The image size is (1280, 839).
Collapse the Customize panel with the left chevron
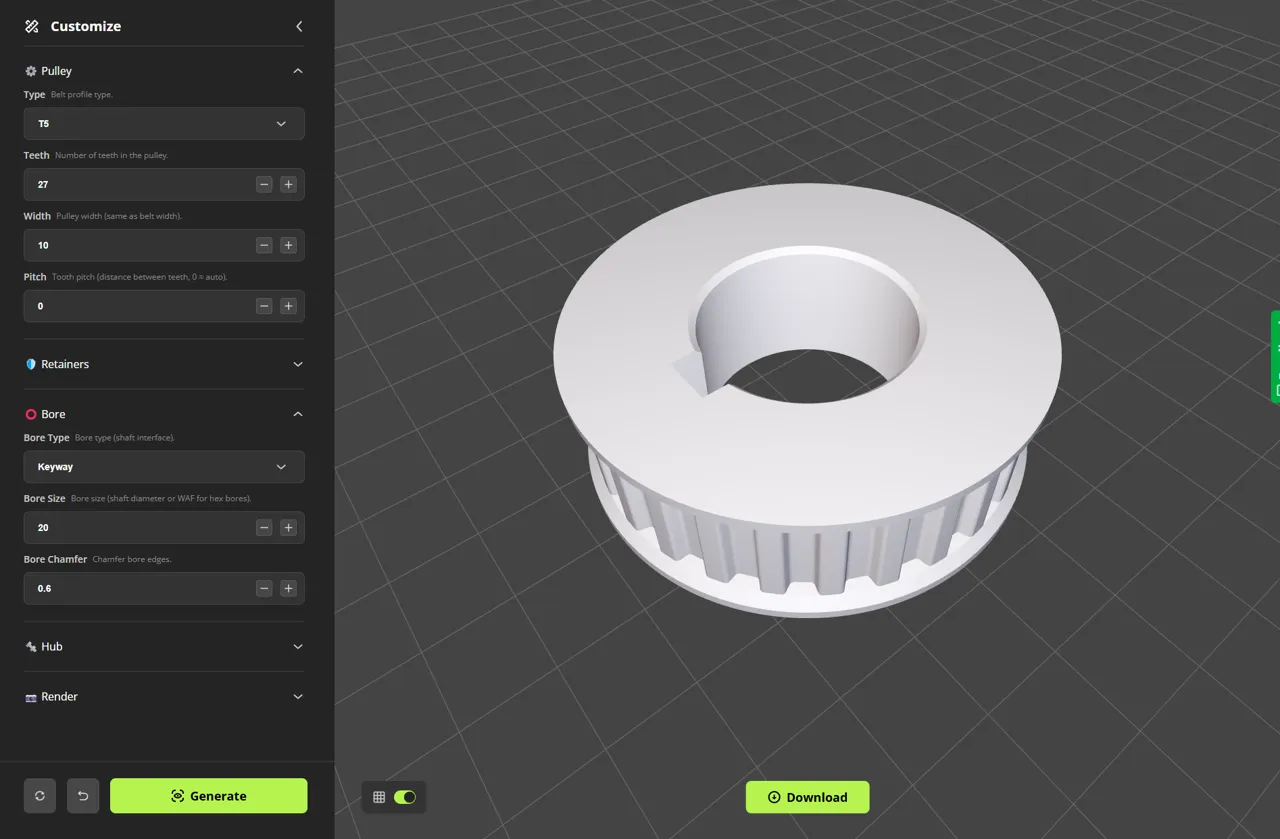coord(298,27)
